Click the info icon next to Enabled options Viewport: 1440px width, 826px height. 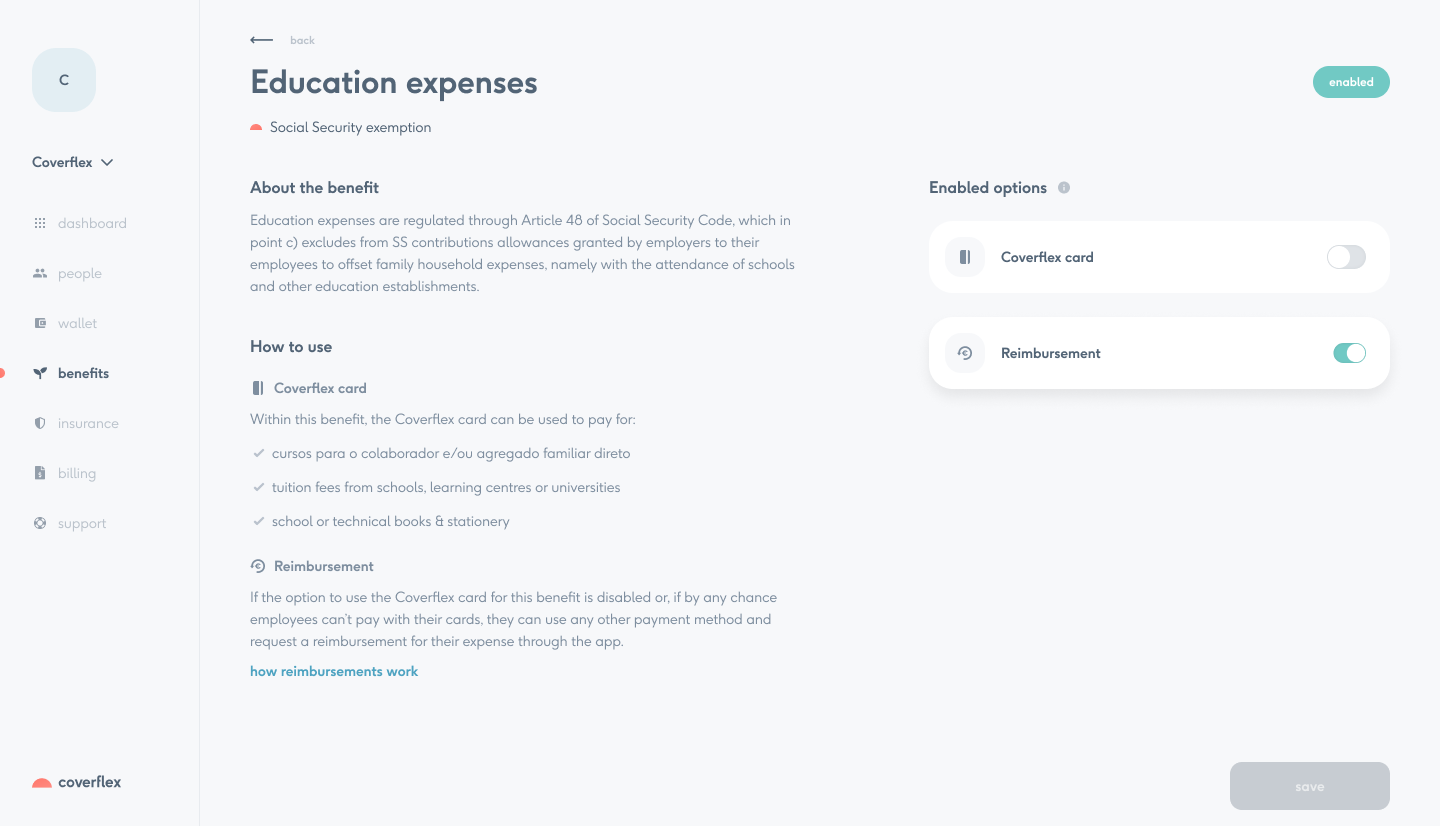[x=1064, y=187]
